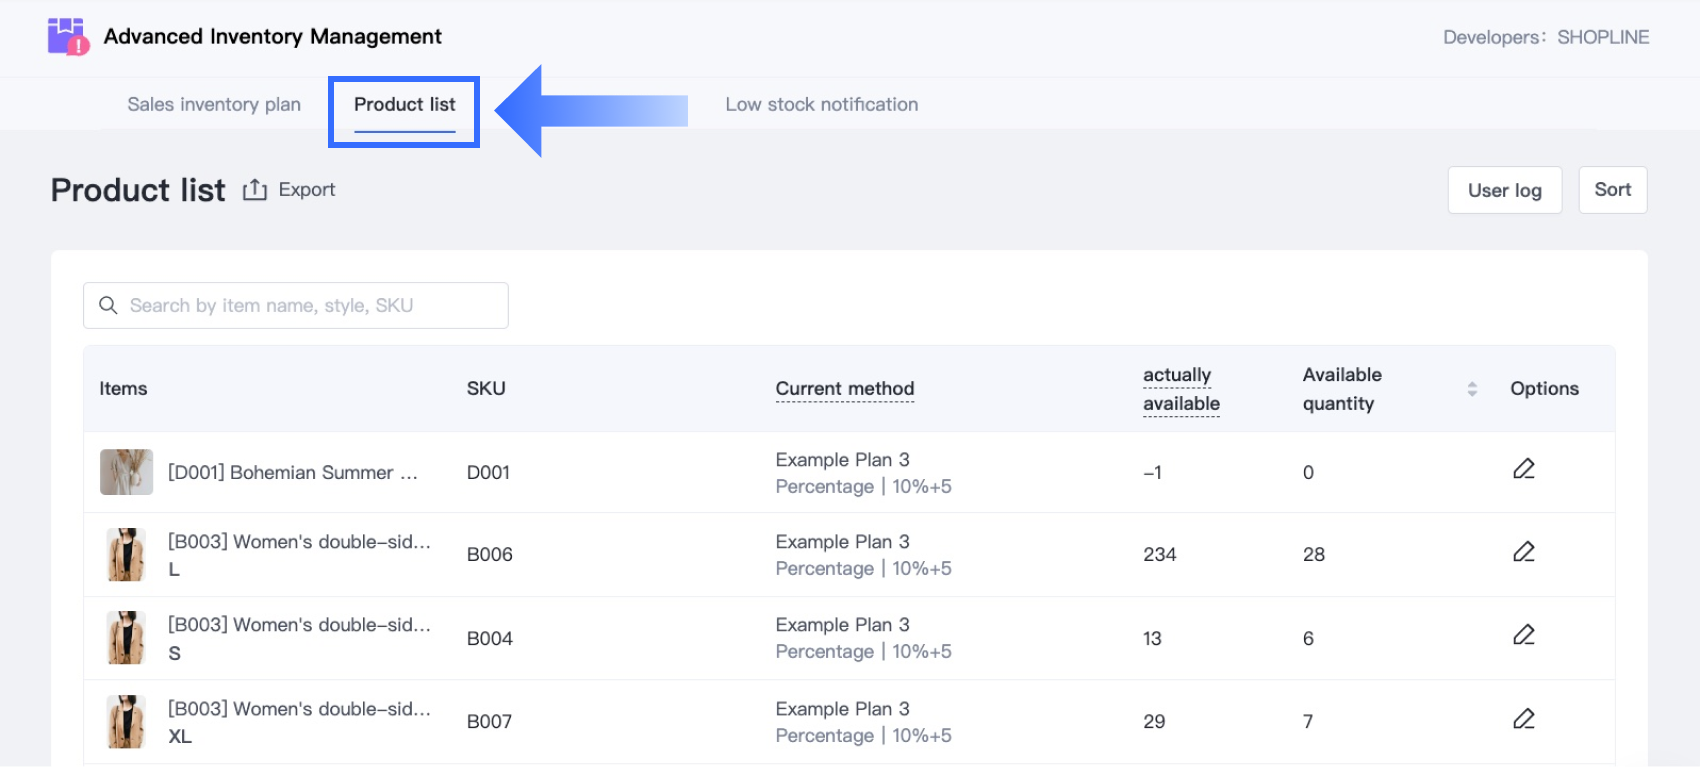Click the Advanced Inventory Management app logo
The height and width of the screenshot is (767, 1700).
coord(68,37)
